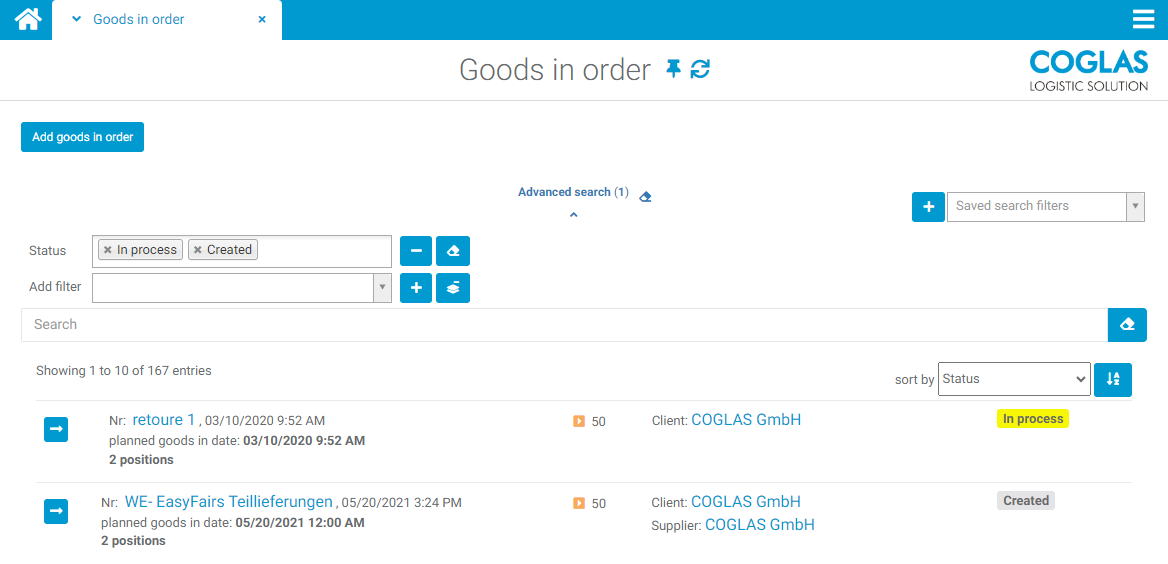The width and height of the screenshot is (1168, 564).
Task: Toggle the sort direction button
Action: pyautogui.click(x=1112, y=380)
